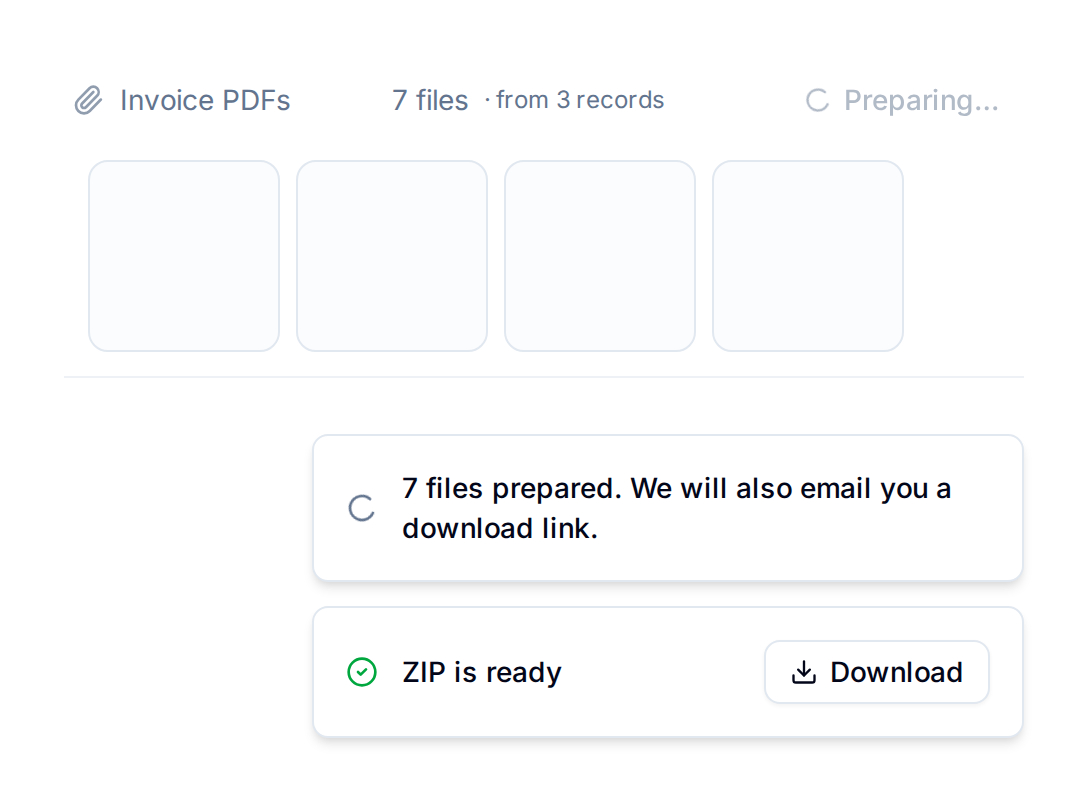Click the word 'ZIP' in the ready notification
Screen dimensions: 1088x802
[x=423, y=672]
